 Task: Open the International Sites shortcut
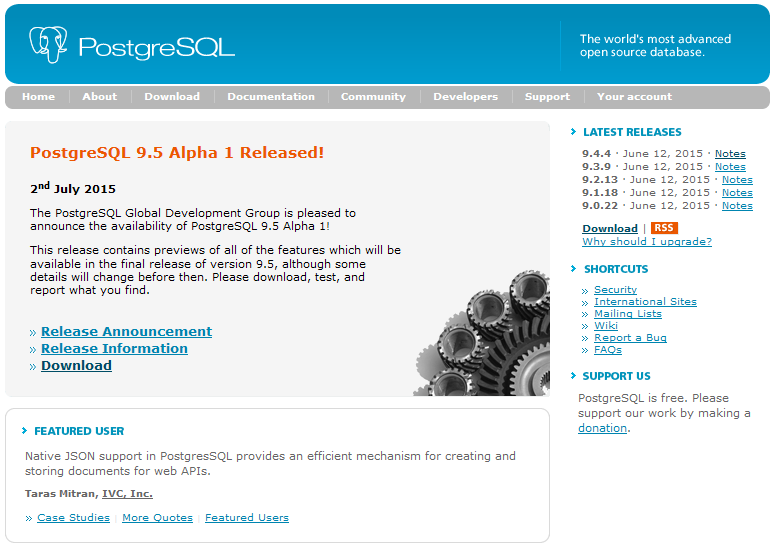[x=645, y=302]
